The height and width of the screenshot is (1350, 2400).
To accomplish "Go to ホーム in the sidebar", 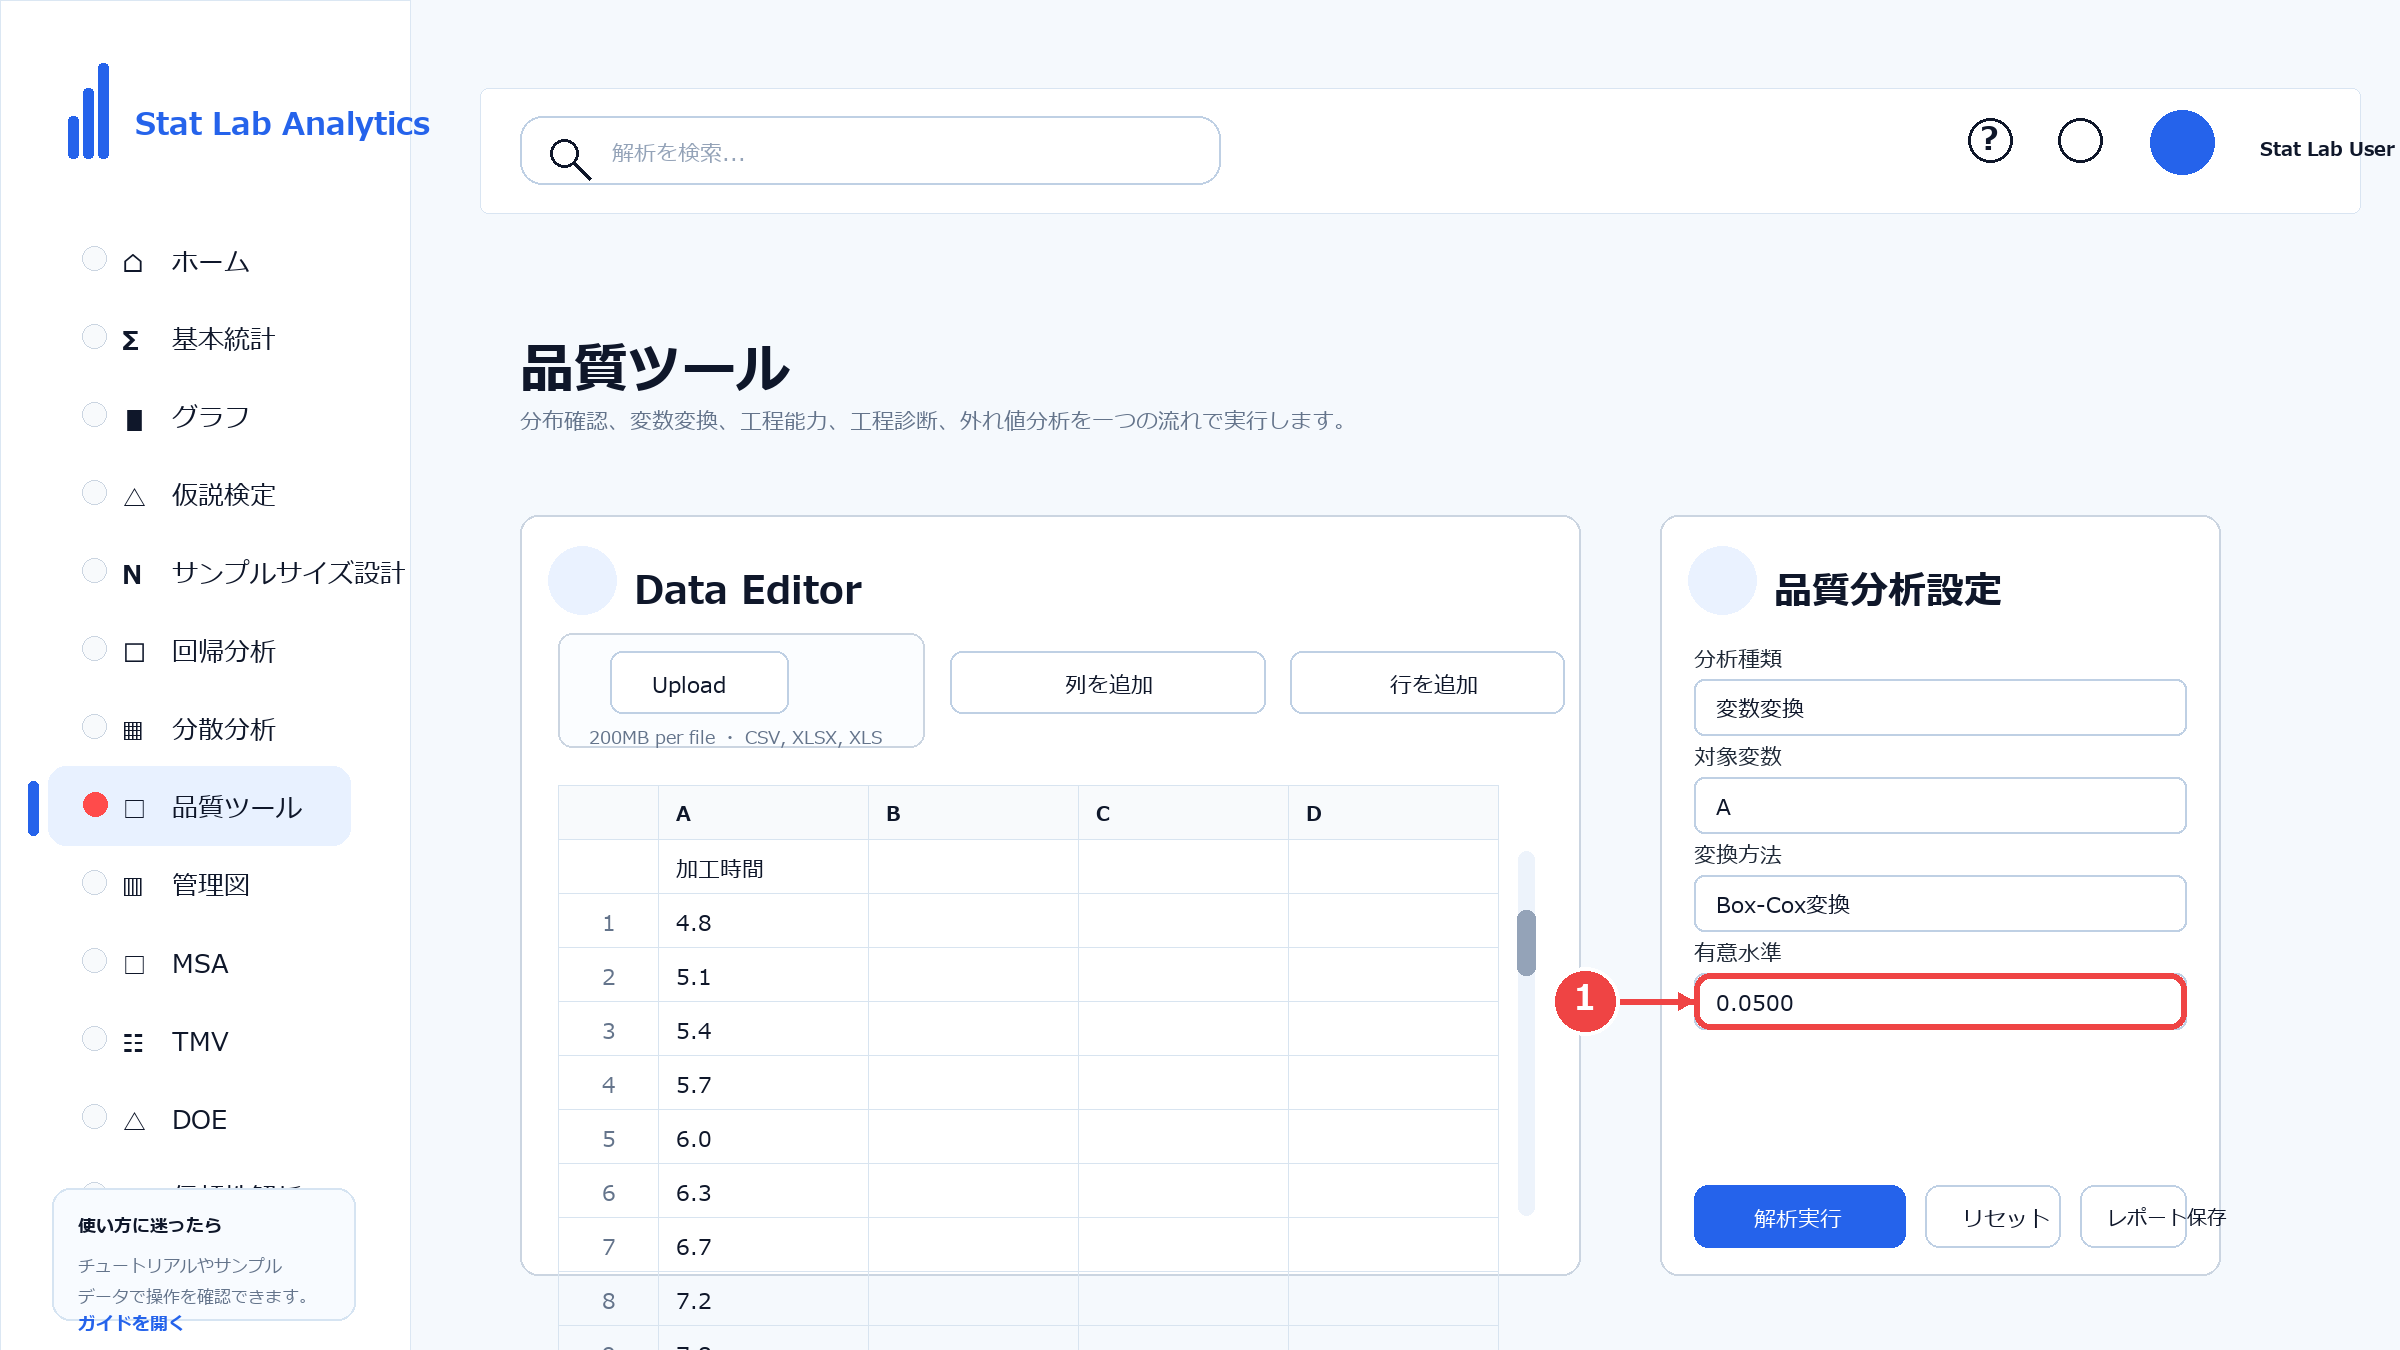I will pyautogui.click(x=210, y=262).
